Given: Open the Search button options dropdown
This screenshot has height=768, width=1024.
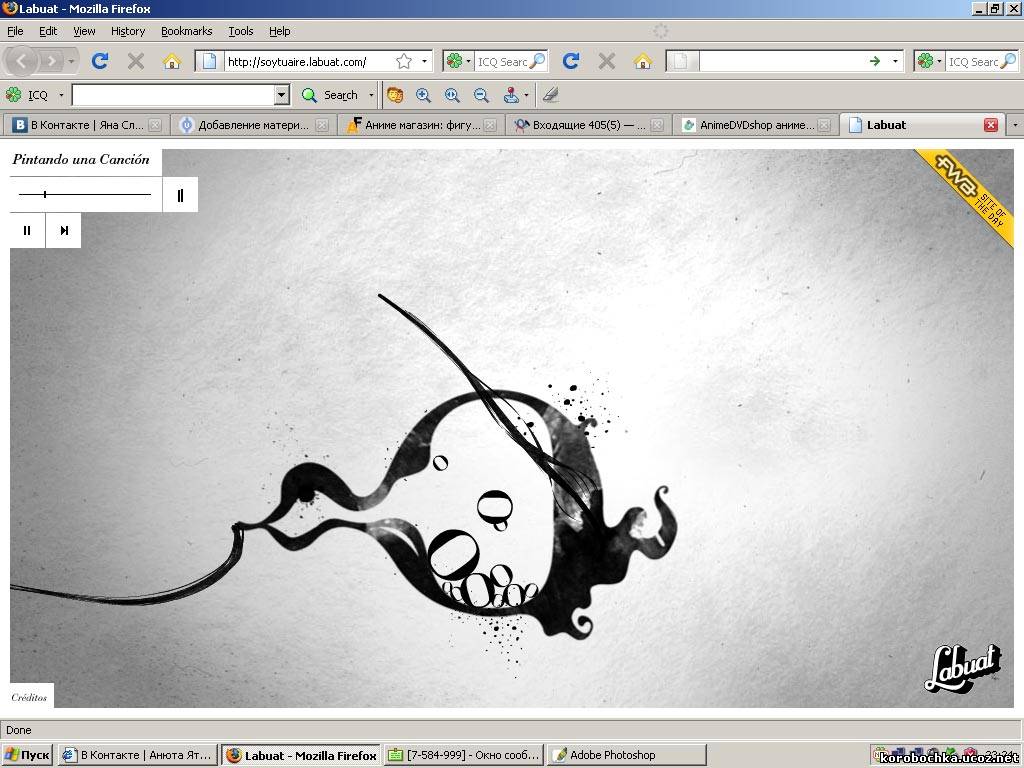Looking at the screenshot, I should tap(371, 95).
